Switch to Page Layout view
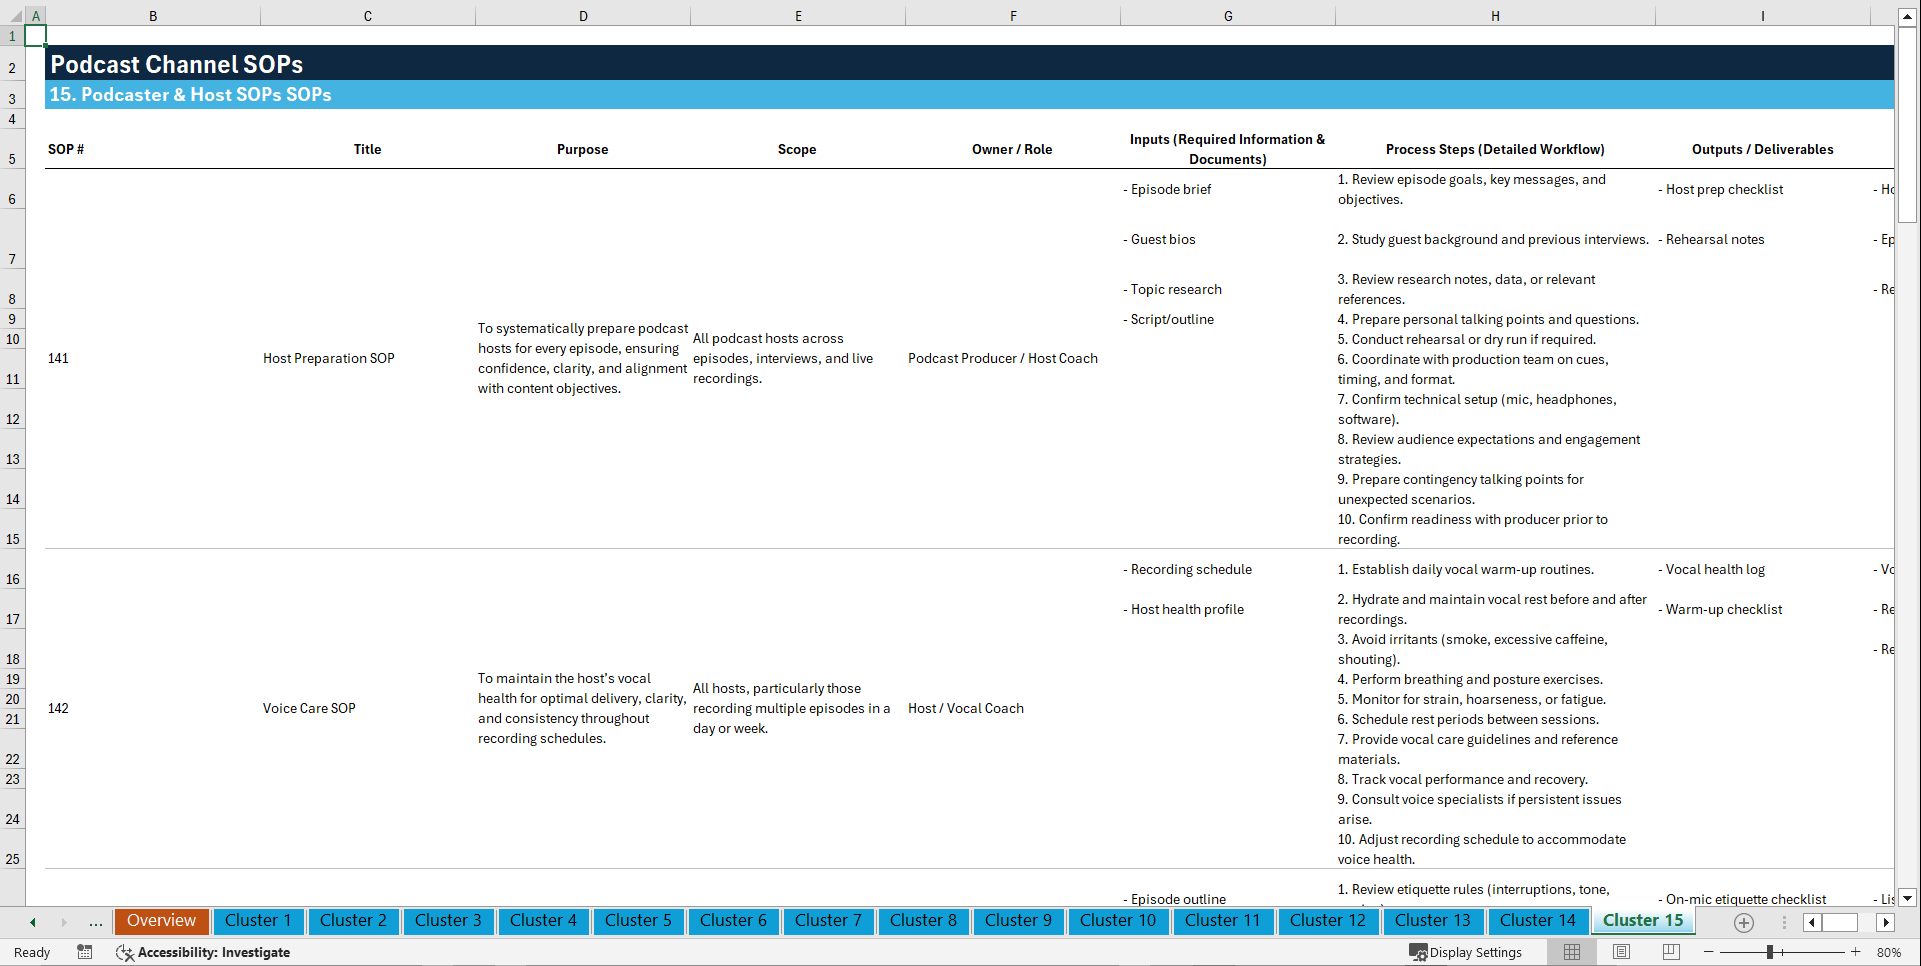This screenshot has height=966, width=1921. pos(1622,952)
